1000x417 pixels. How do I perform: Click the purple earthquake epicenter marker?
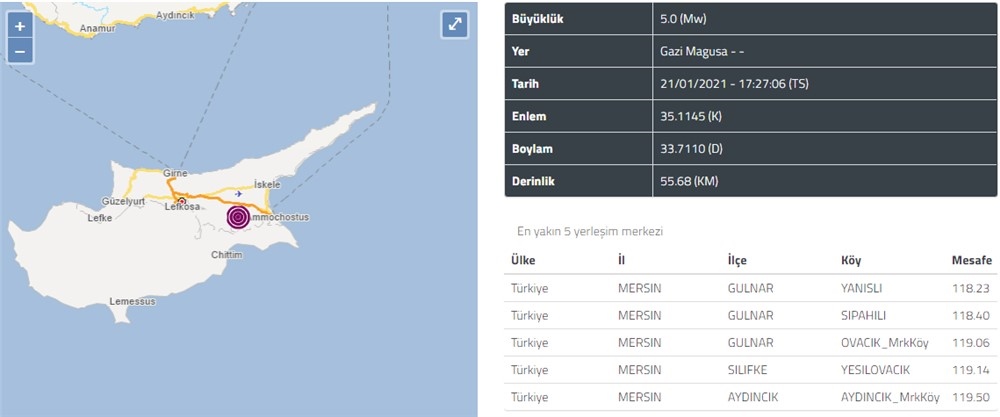click(238, 216)
